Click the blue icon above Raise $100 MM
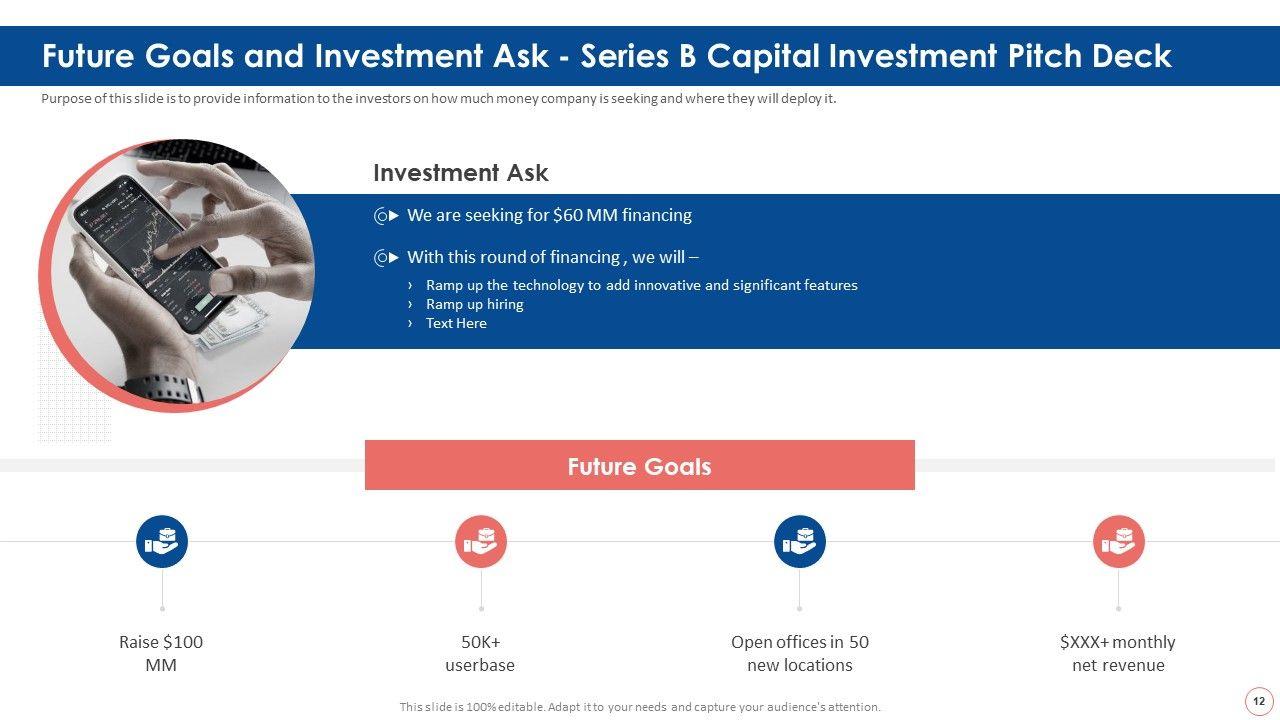 pyautogui.click(x=162, y=542)
